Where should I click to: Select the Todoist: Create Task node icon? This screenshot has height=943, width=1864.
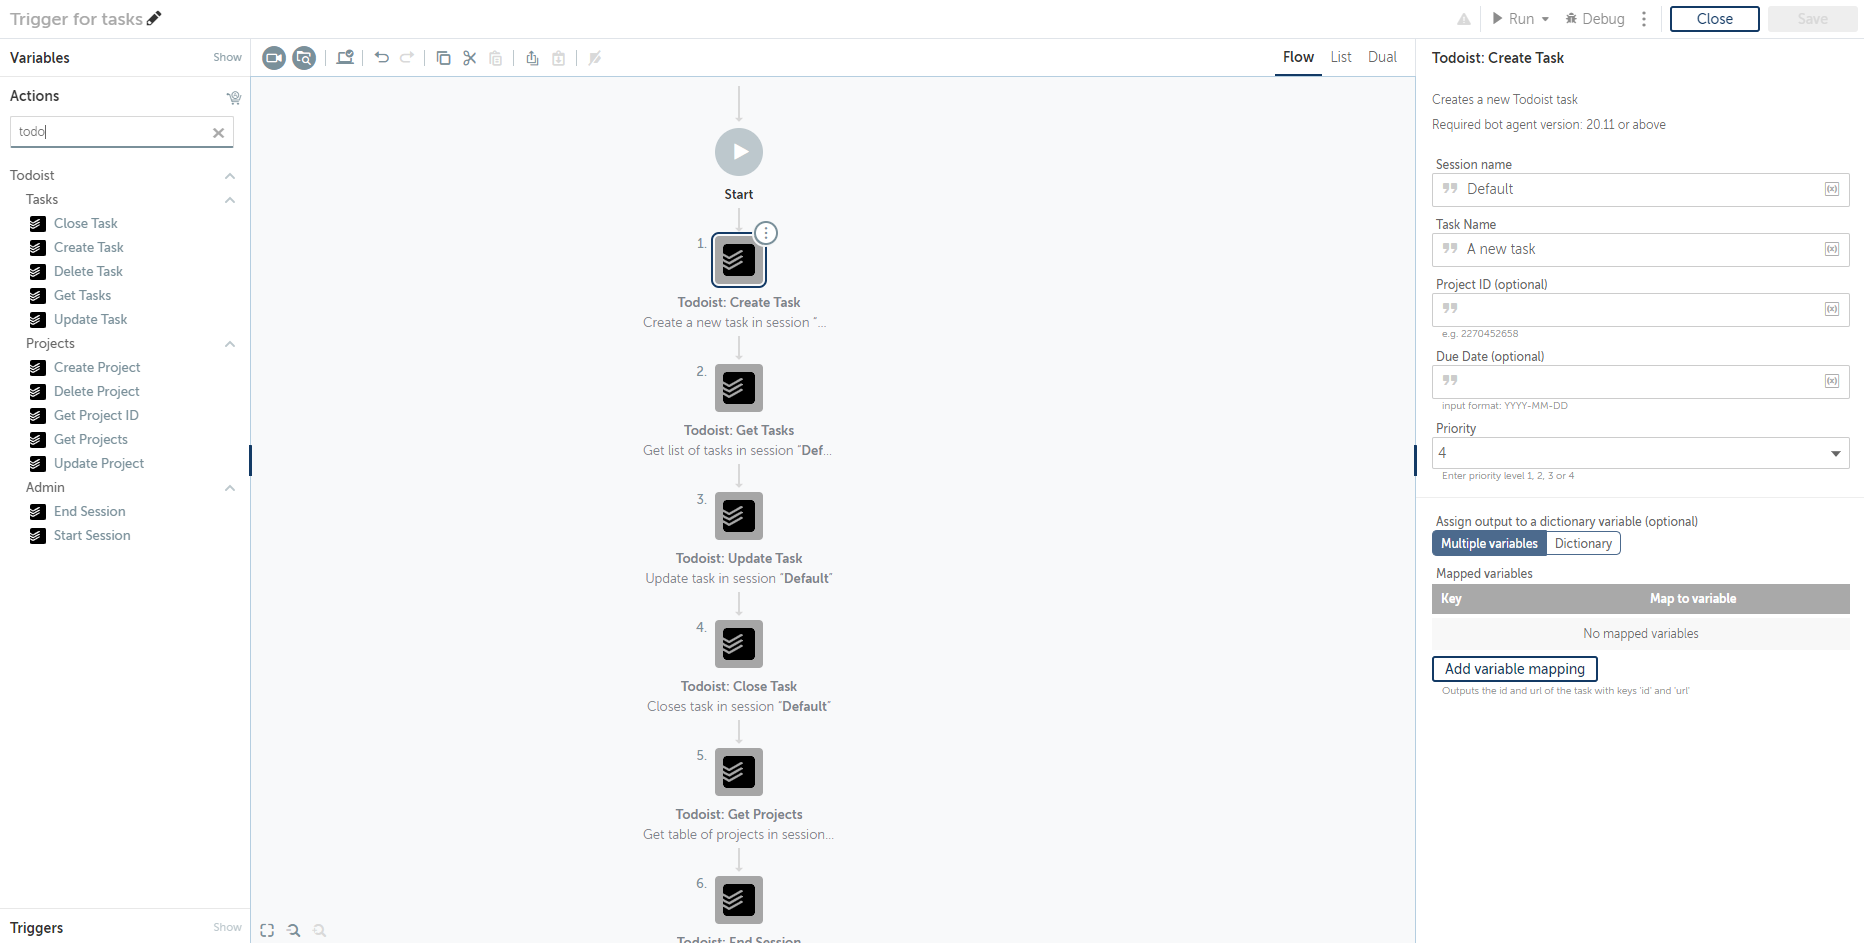(739, 260)
